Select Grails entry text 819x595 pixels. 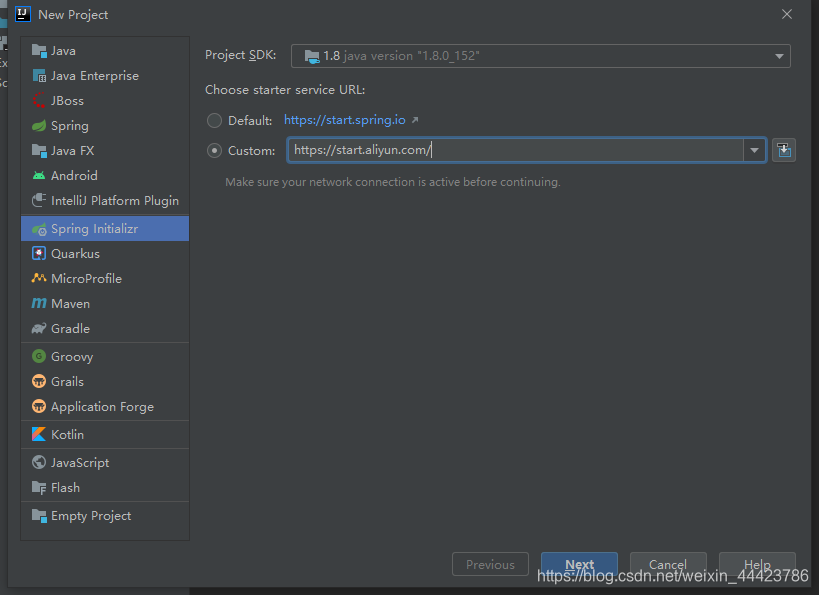[x=67, y=381]
